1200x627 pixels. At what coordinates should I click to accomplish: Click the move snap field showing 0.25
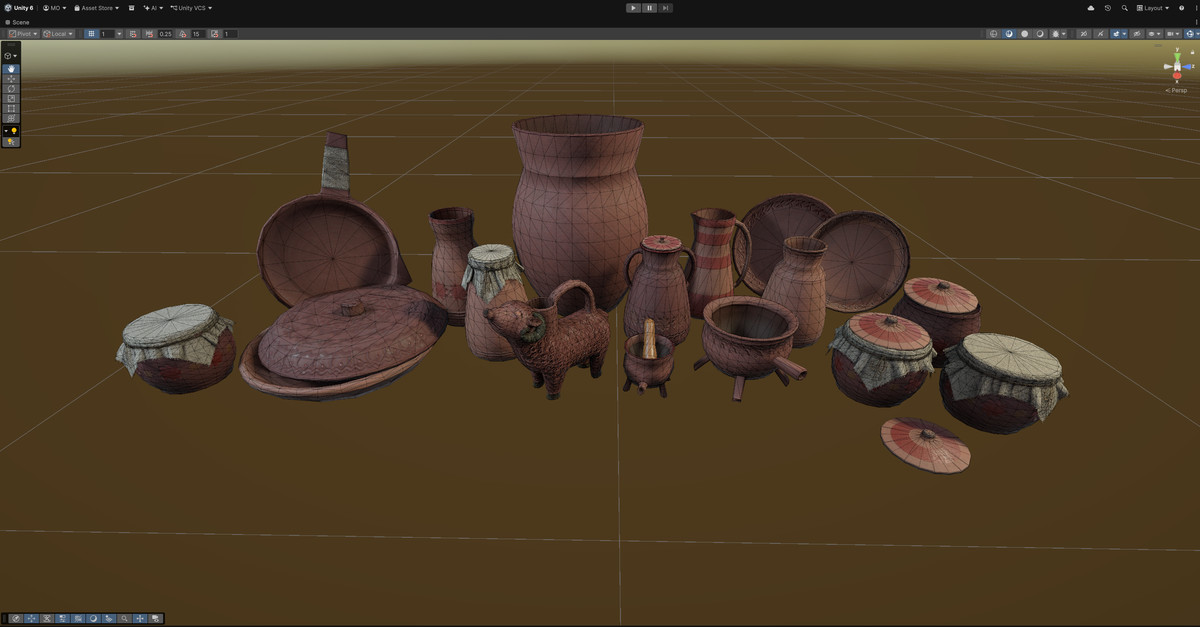(x=165, y=34)
